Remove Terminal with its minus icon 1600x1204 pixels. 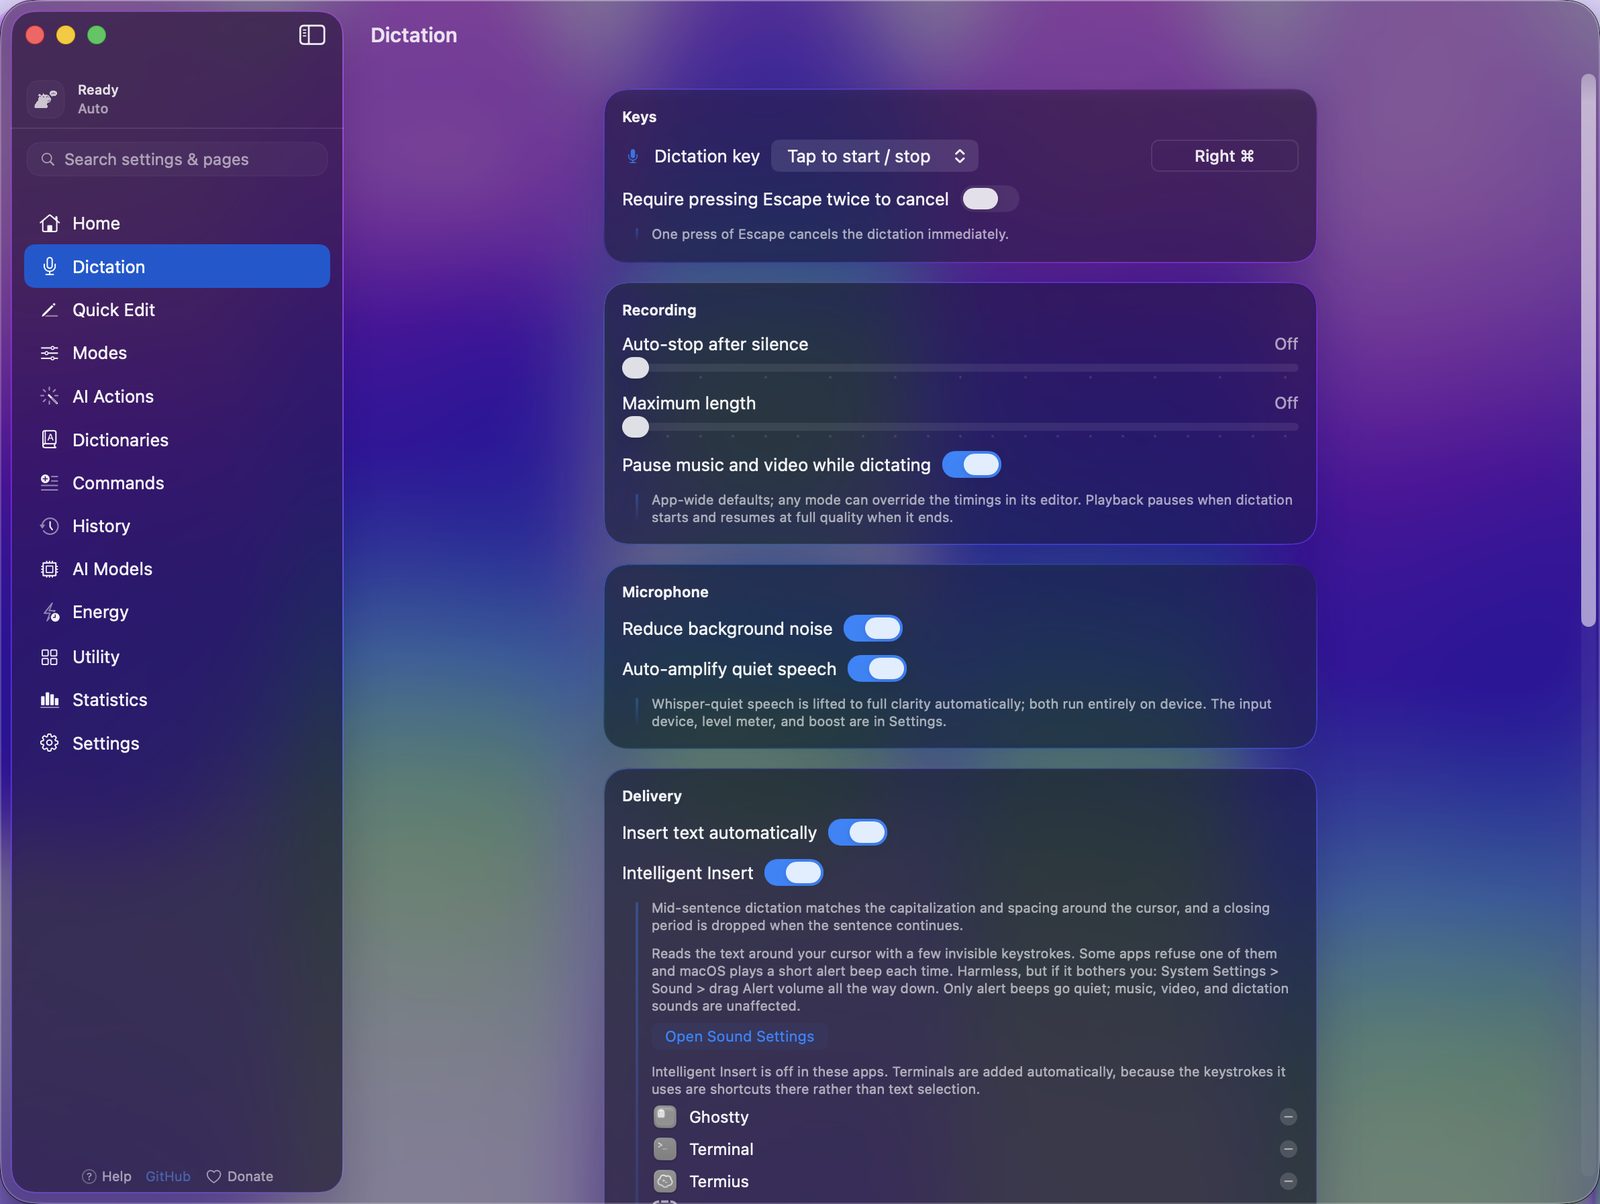tap(1288, 1149)
